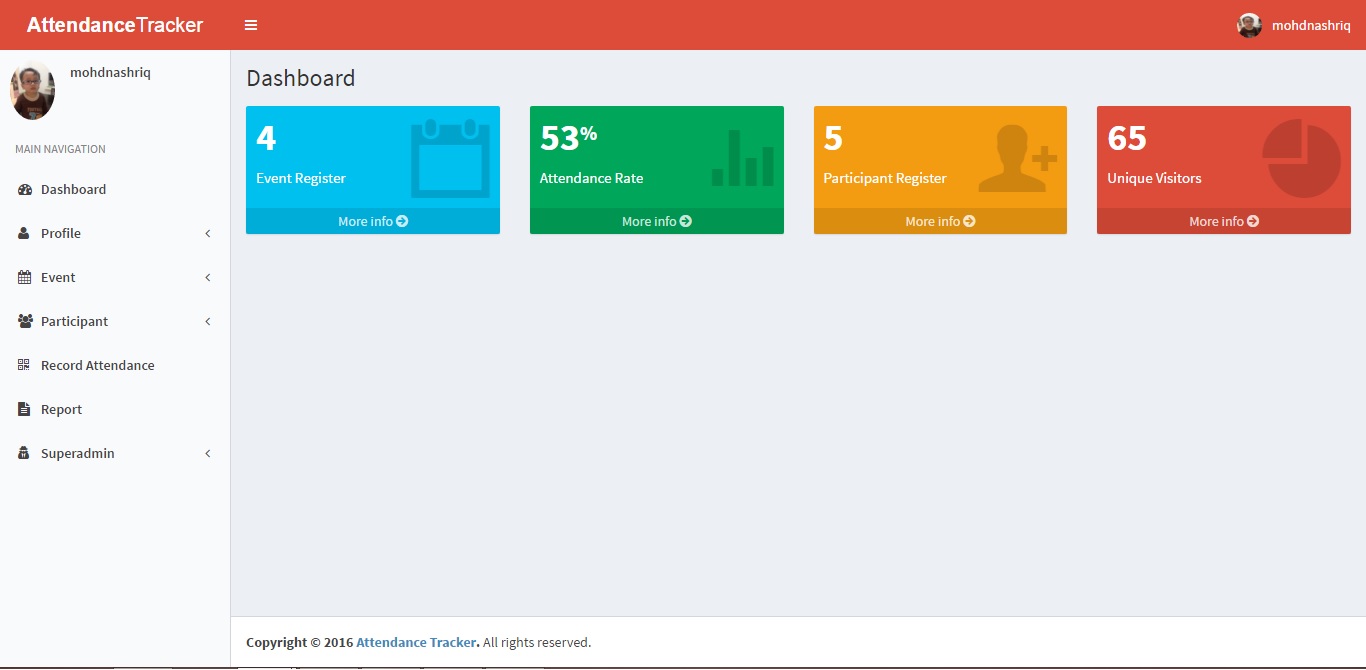Click More info on Unique Visitors card

[x=1223, y=221]
